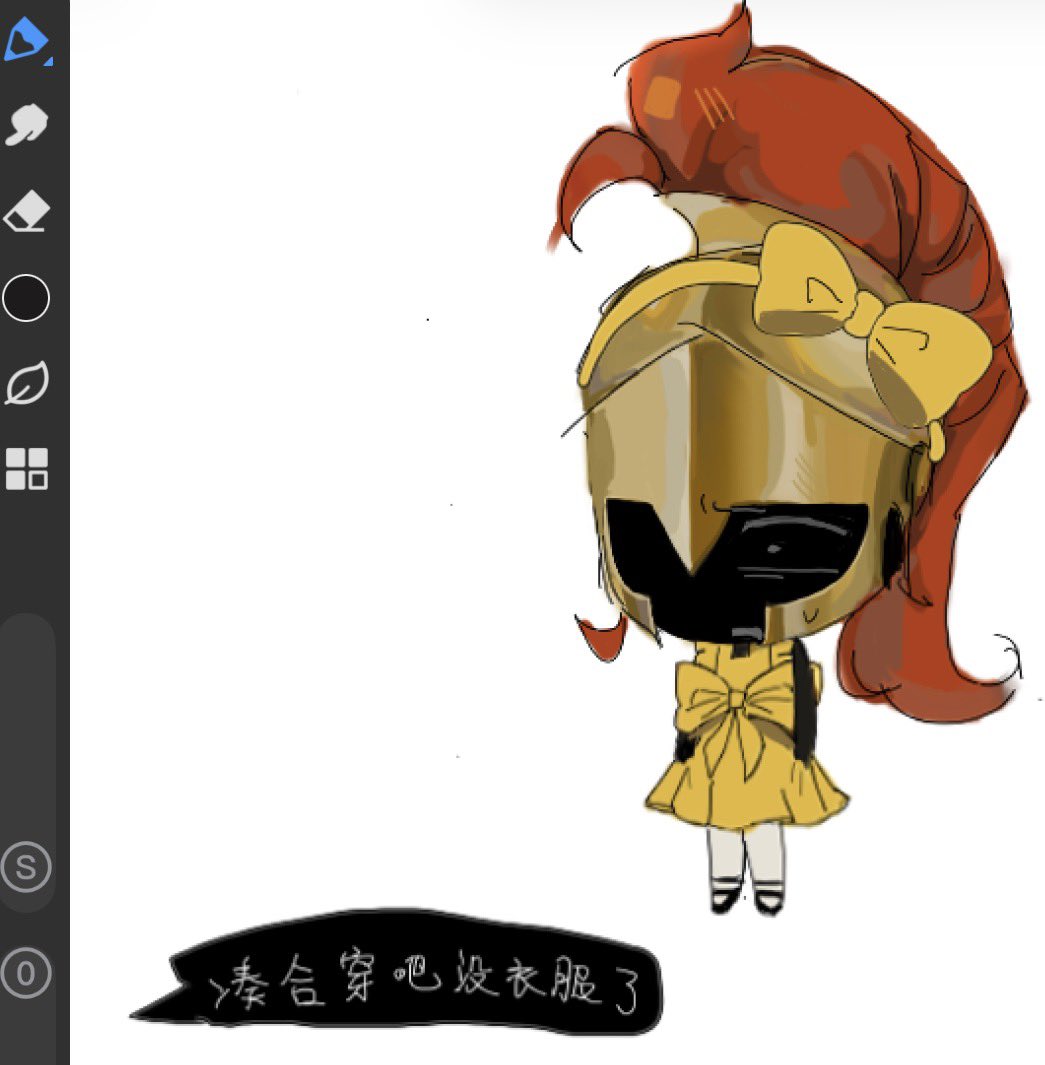
Task: Select the eraser tool
Action: 26,212
